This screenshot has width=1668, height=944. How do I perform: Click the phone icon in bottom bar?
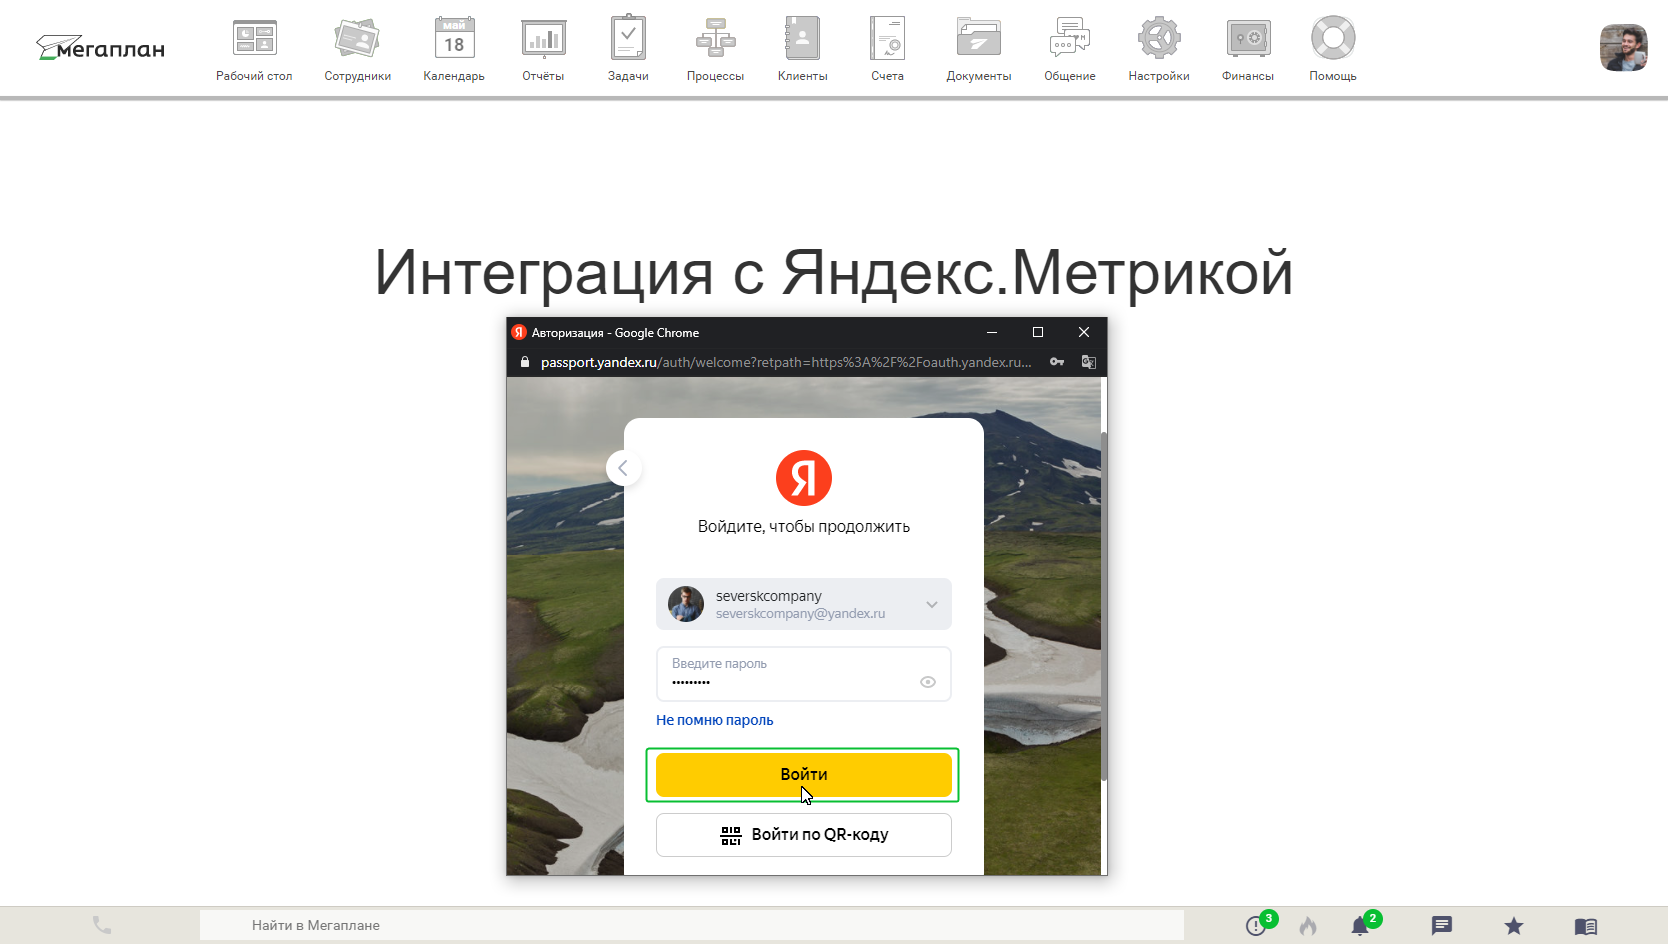coord(101,925)
